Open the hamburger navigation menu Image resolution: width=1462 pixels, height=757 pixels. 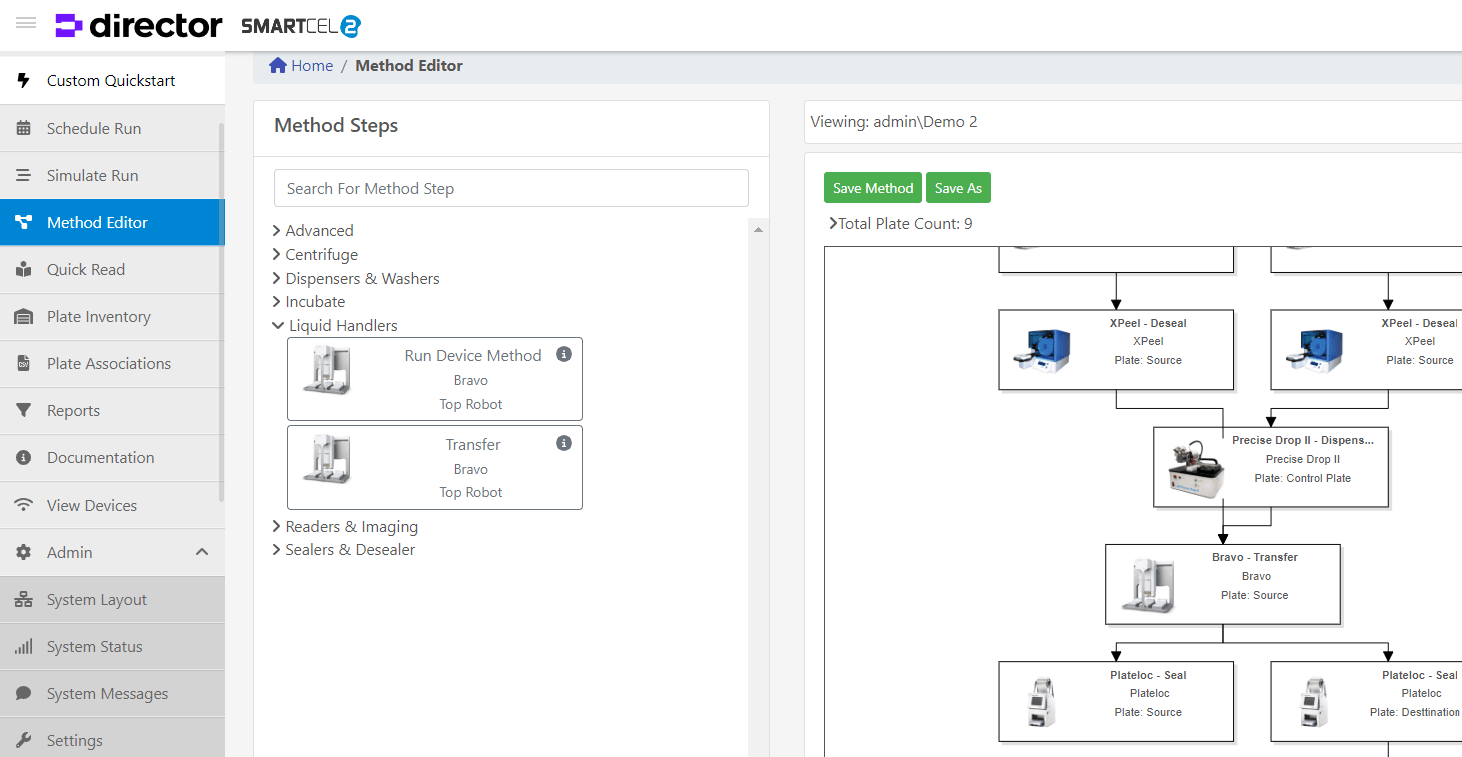click(26, 23)
